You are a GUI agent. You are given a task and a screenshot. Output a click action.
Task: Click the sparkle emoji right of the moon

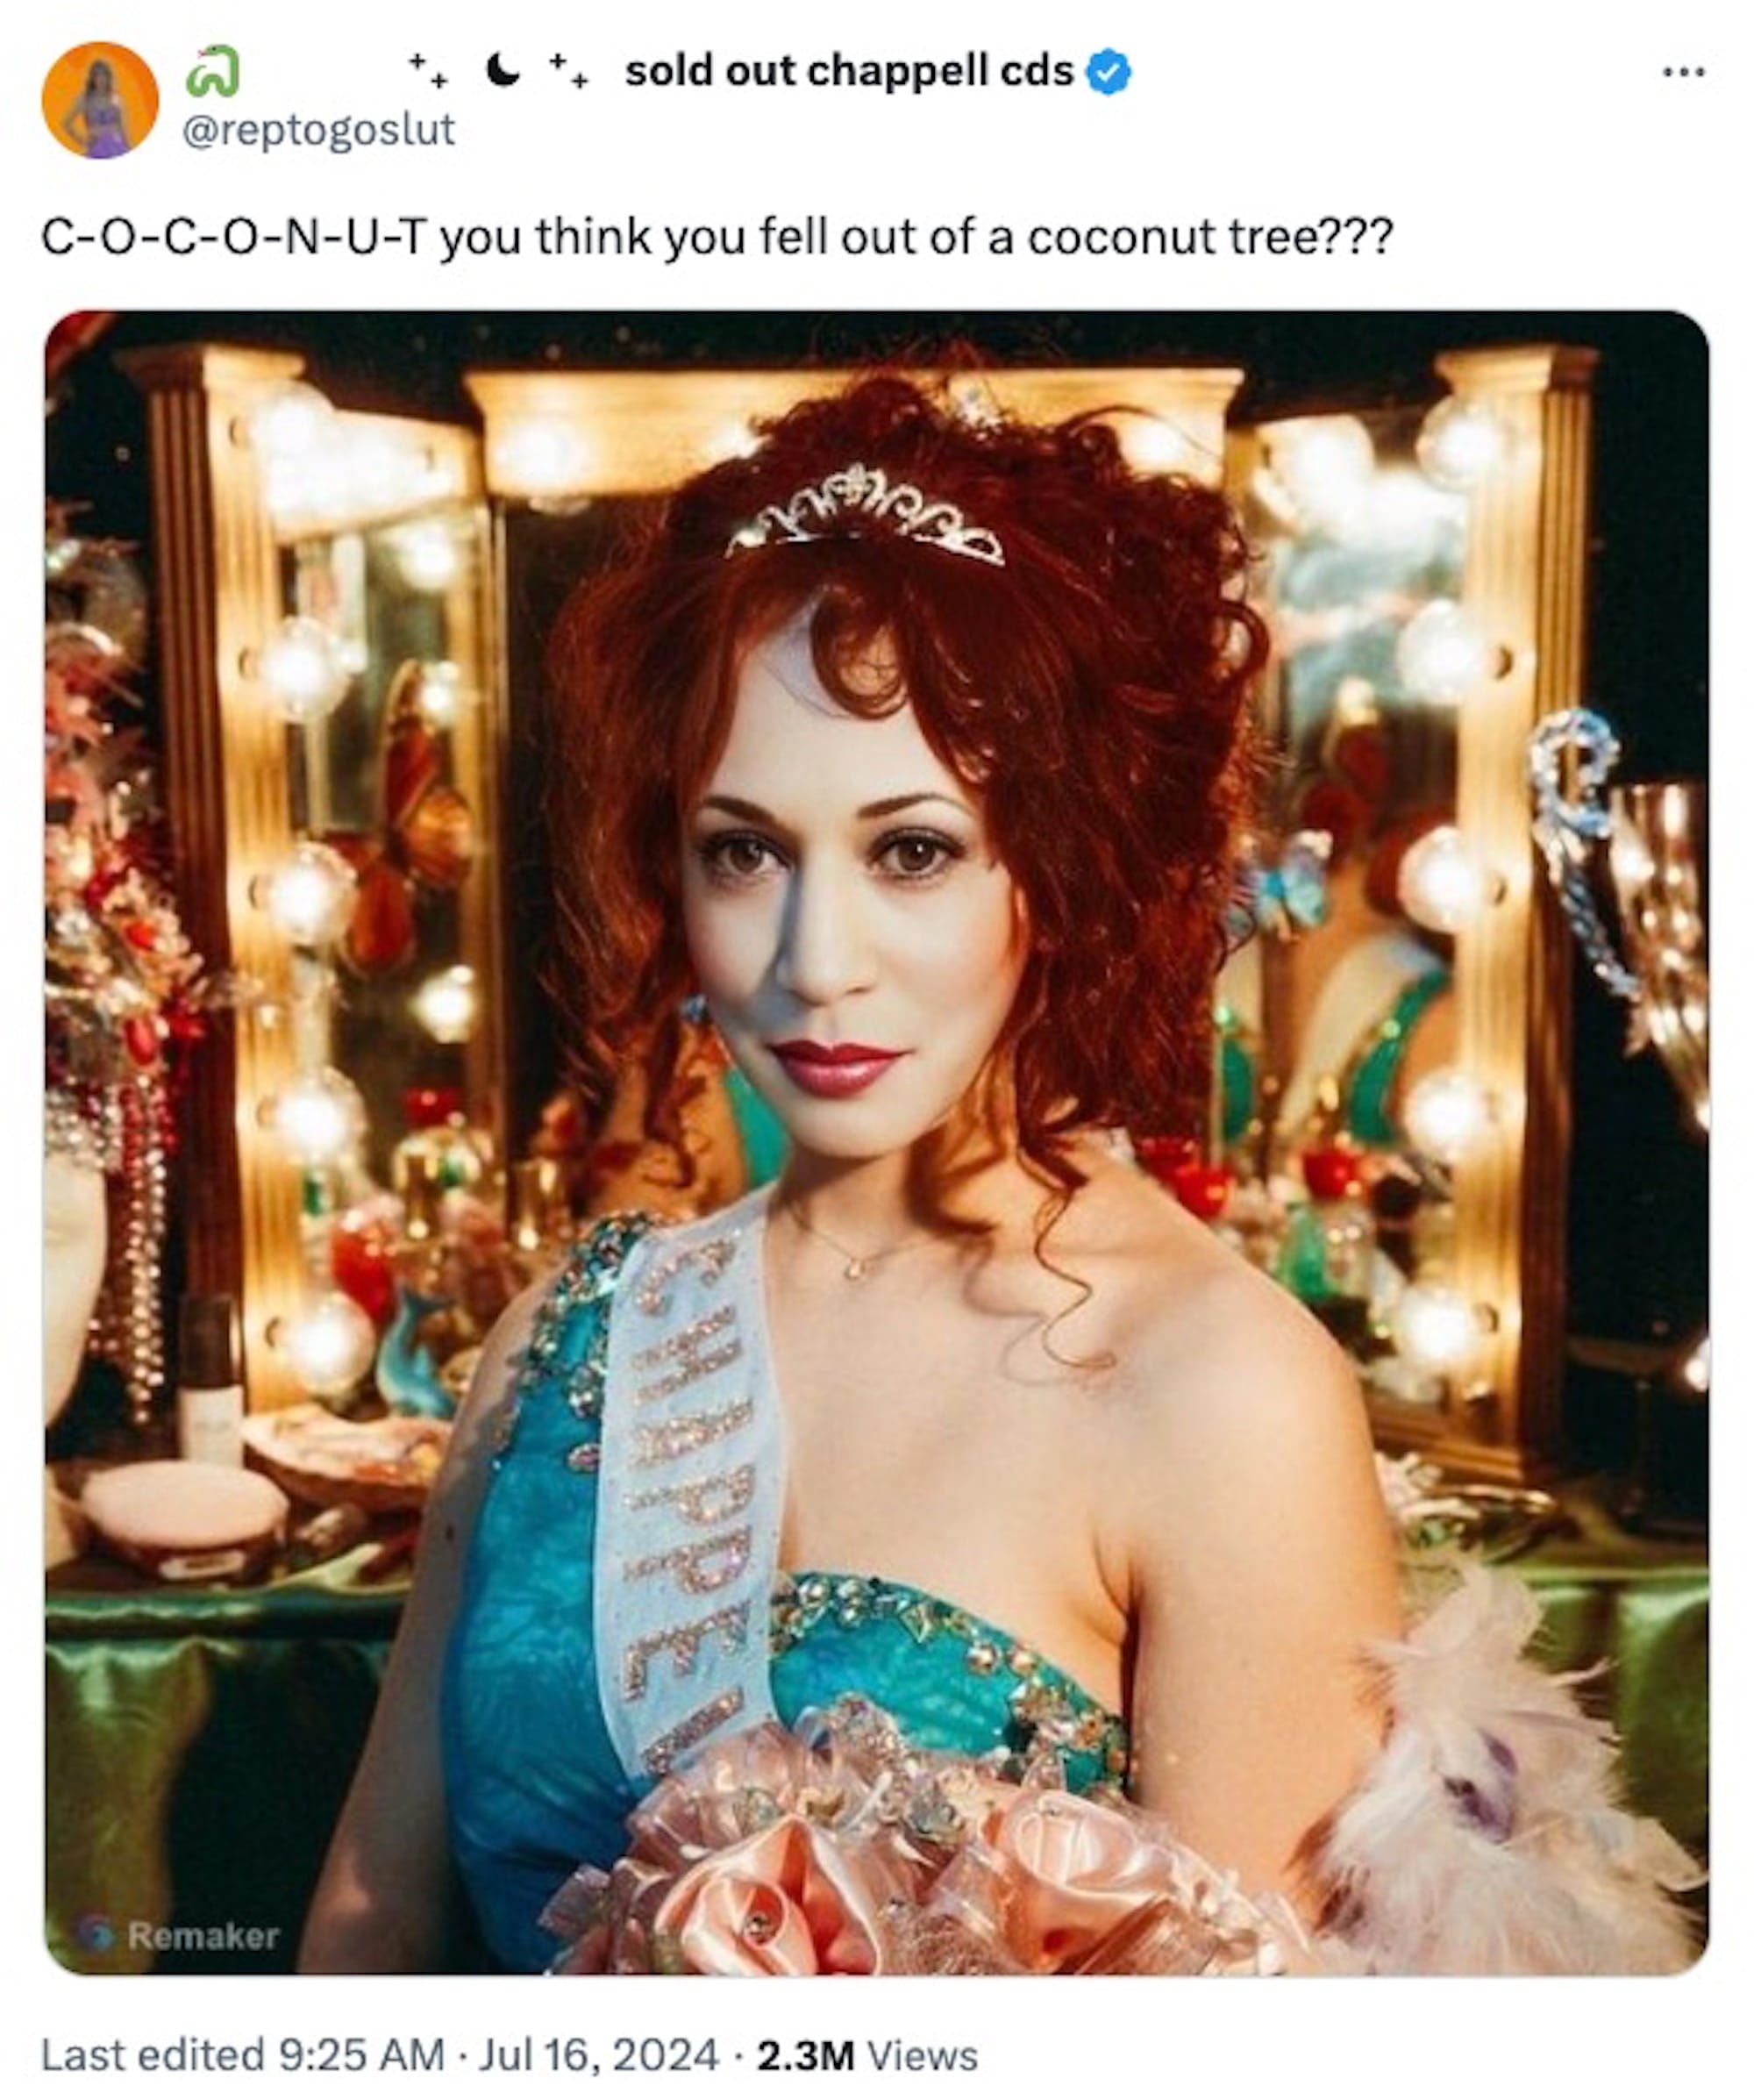[568, 70]
